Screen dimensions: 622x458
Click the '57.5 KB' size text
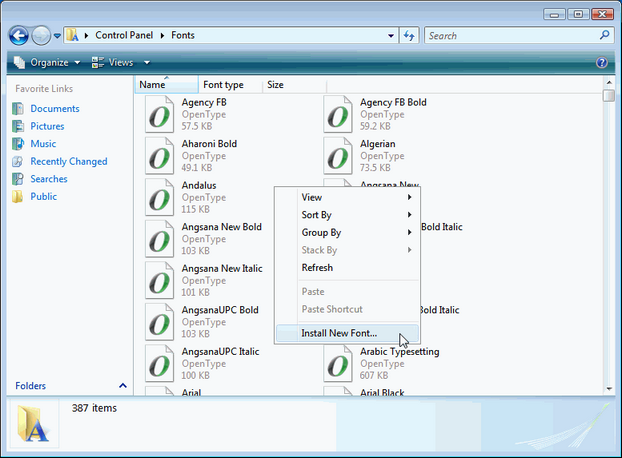[197, 126]
